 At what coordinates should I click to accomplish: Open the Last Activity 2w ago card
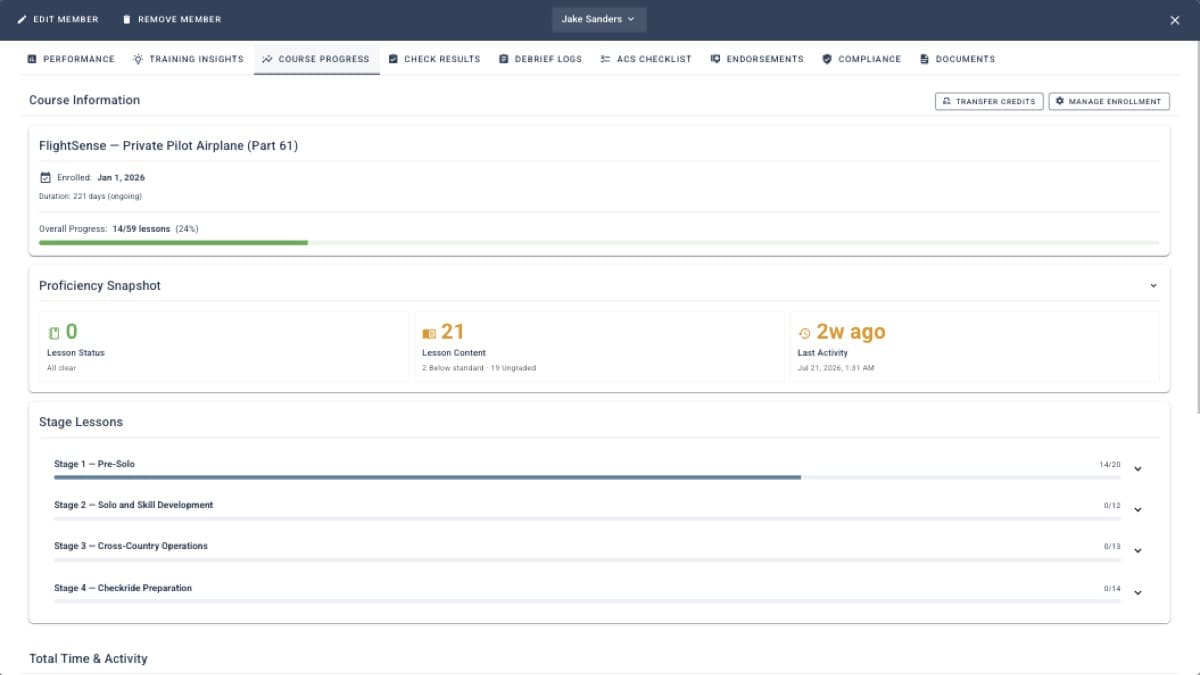(x=975, y=345)
